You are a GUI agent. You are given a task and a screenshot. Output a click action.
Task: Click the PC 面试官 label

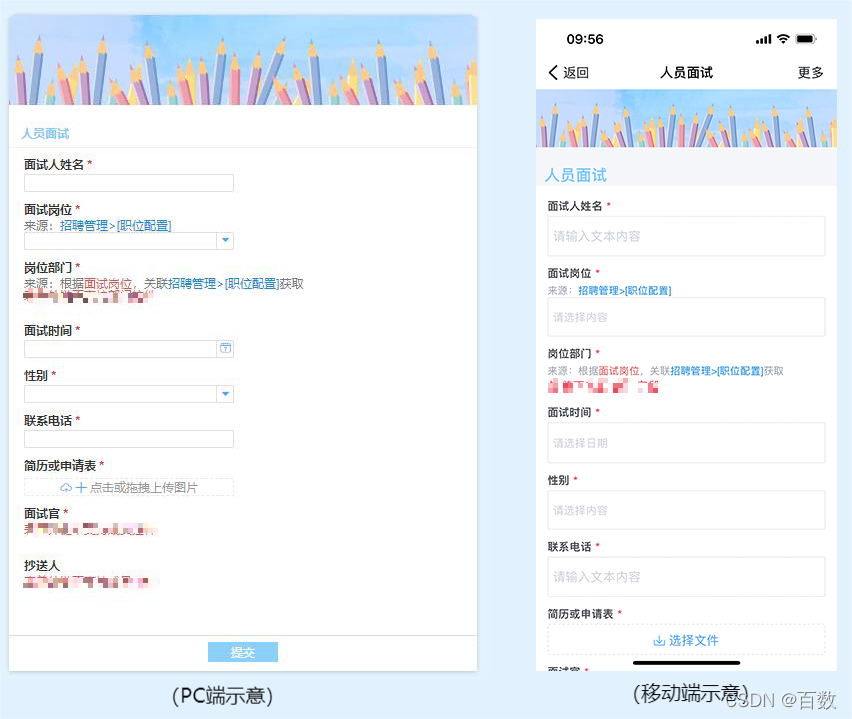(x=42, y=514)
